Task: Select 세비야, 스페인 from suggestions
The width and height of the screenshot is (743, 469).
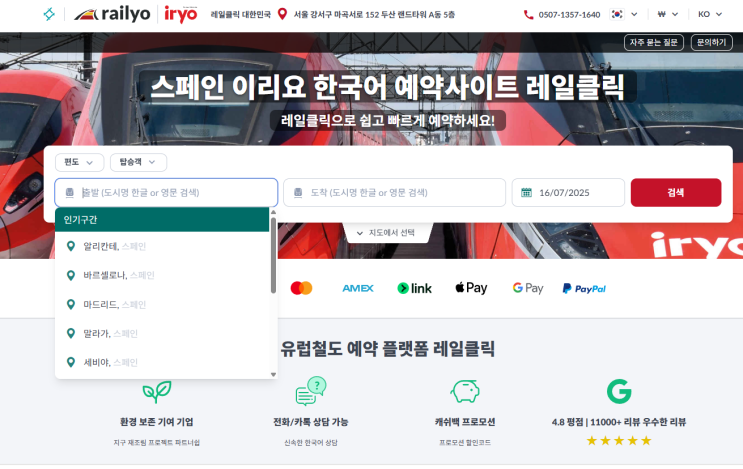Action: tap(162, 362)
